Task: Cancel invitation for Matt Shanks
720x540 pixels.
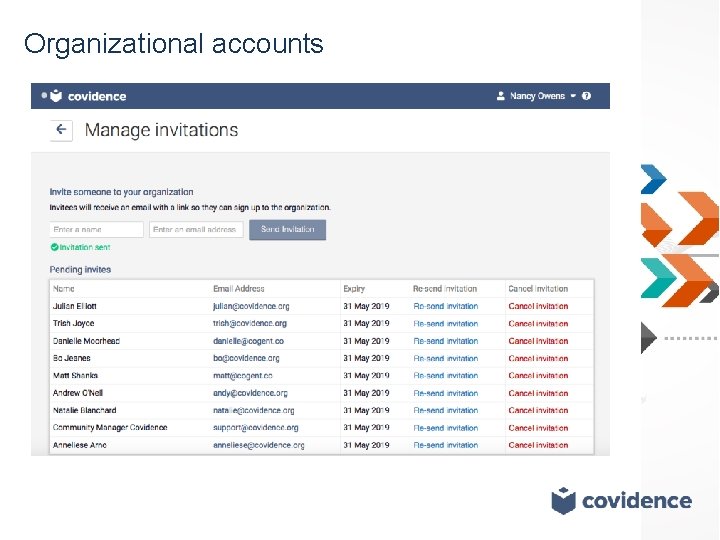Action: 538,376
